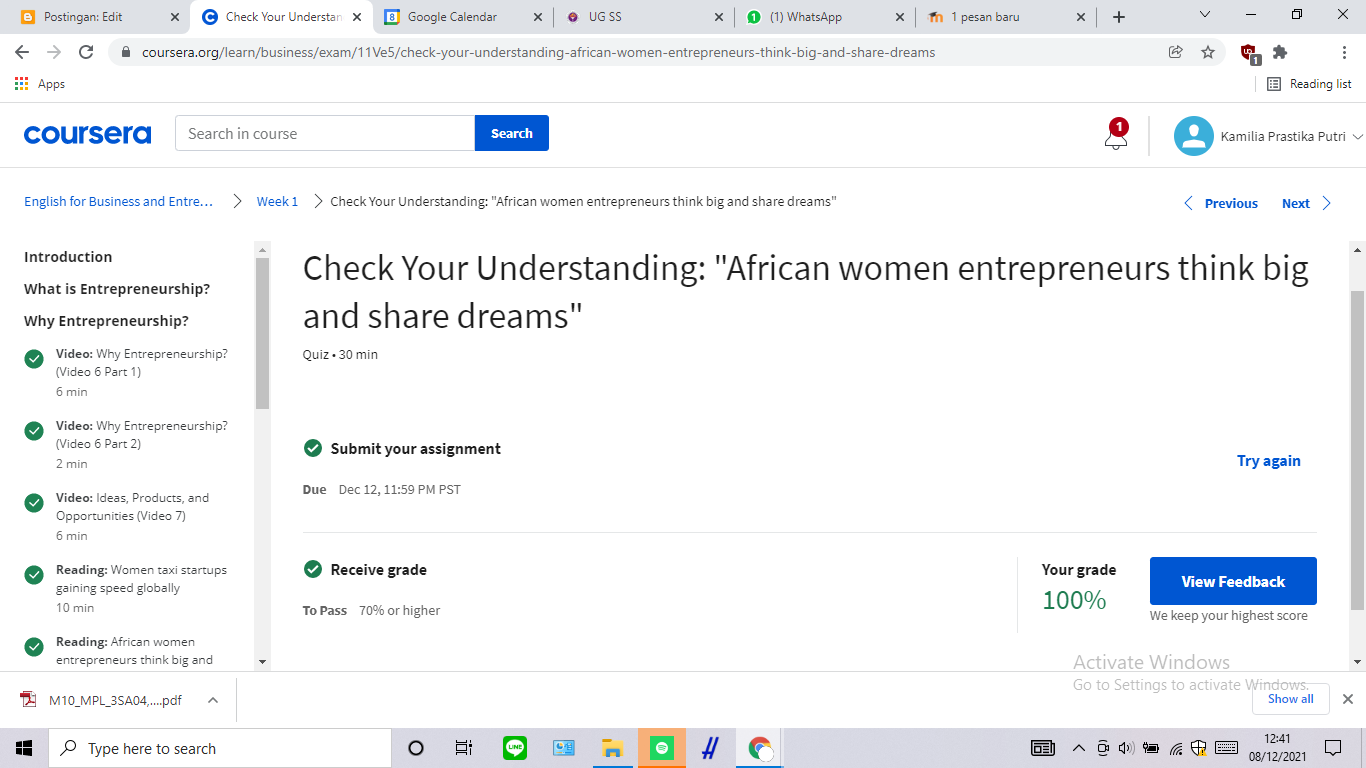
Task: Open the Apps shortcut in bookmarks bar
Action: [x=40, y=84]
